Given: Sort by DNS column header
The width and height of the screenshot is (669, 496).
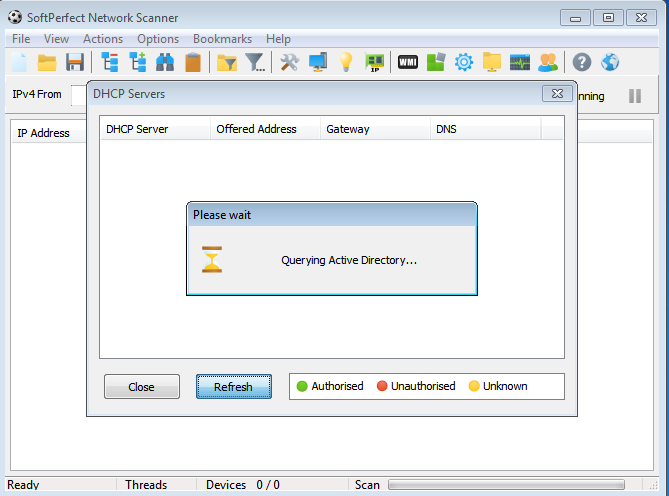Looking at the screenshot, I should [x=486, y=129].
